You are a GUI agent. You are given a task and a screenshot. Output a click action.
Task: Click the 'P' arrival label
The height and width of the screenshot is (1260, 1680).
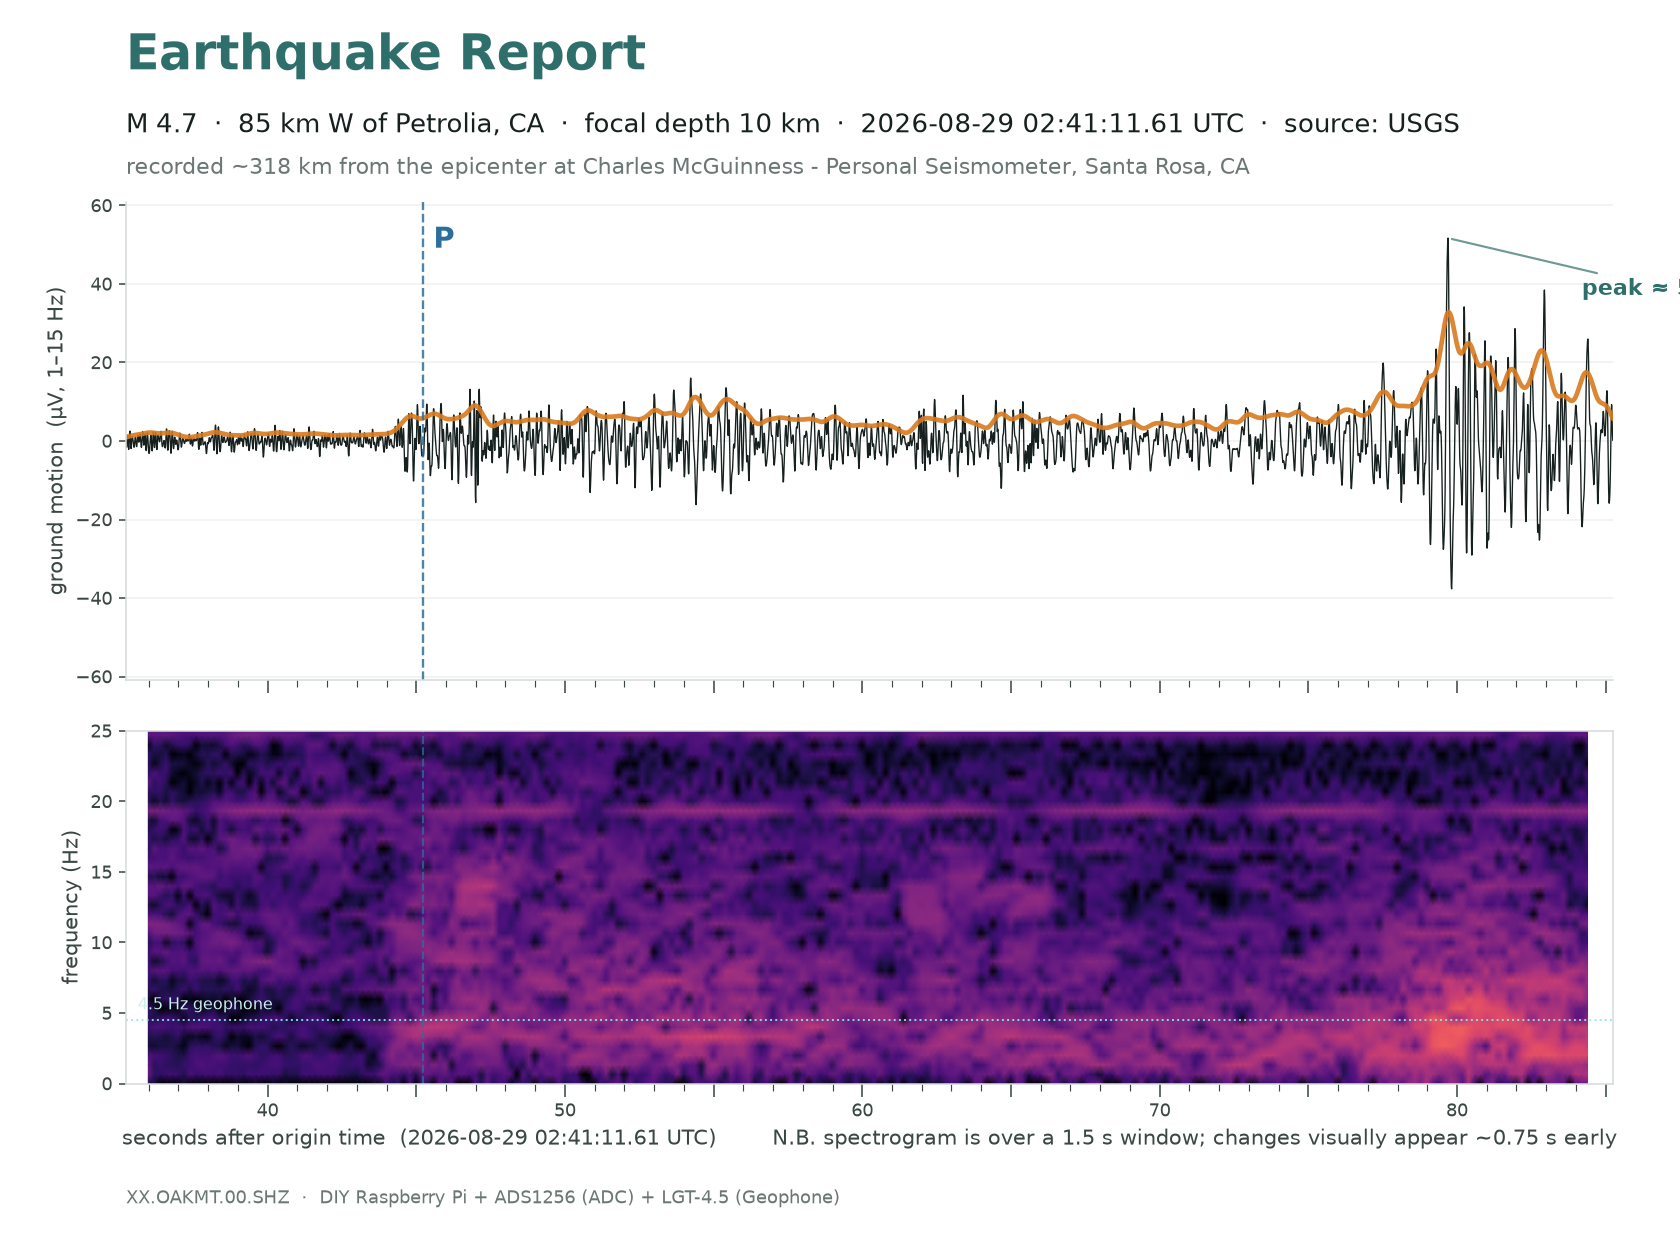pyautogui.click(x=444, y=238)
